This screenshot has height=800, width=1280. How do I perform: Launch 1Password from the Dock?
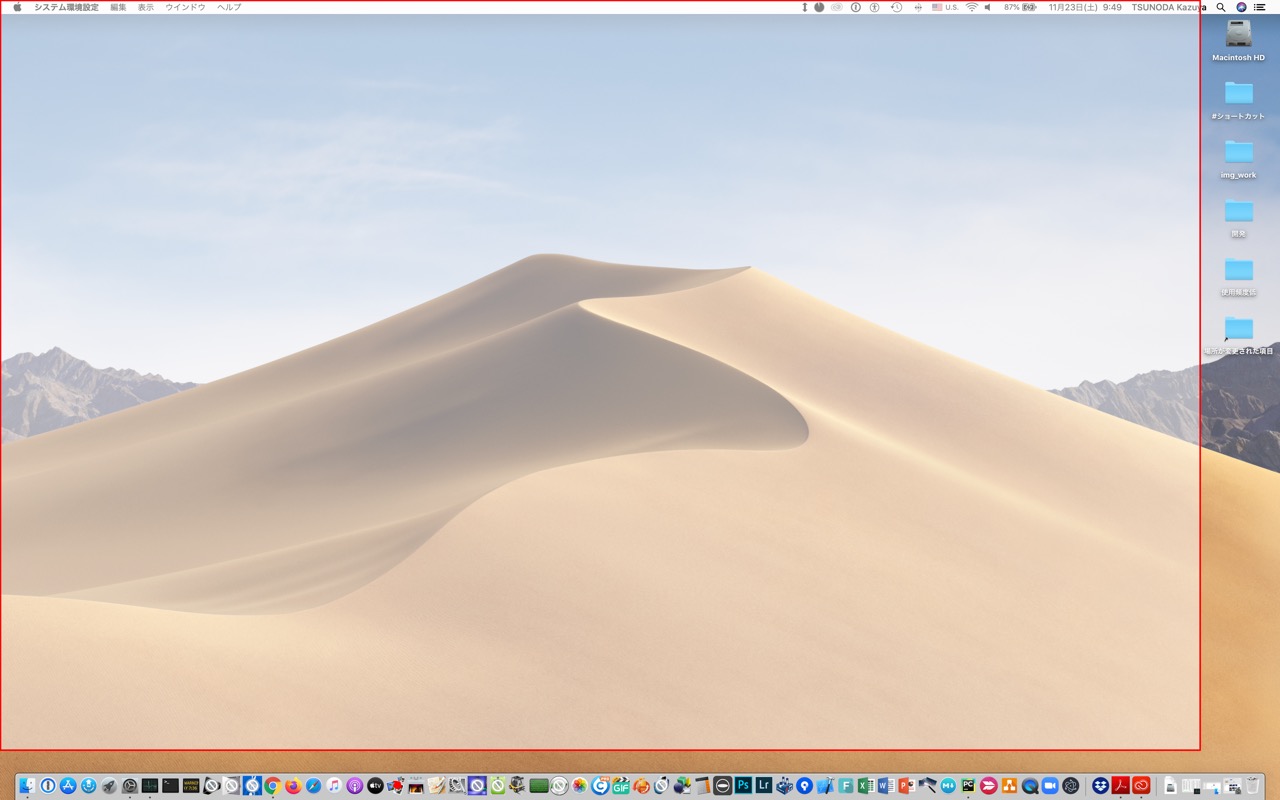coord(48,786)
